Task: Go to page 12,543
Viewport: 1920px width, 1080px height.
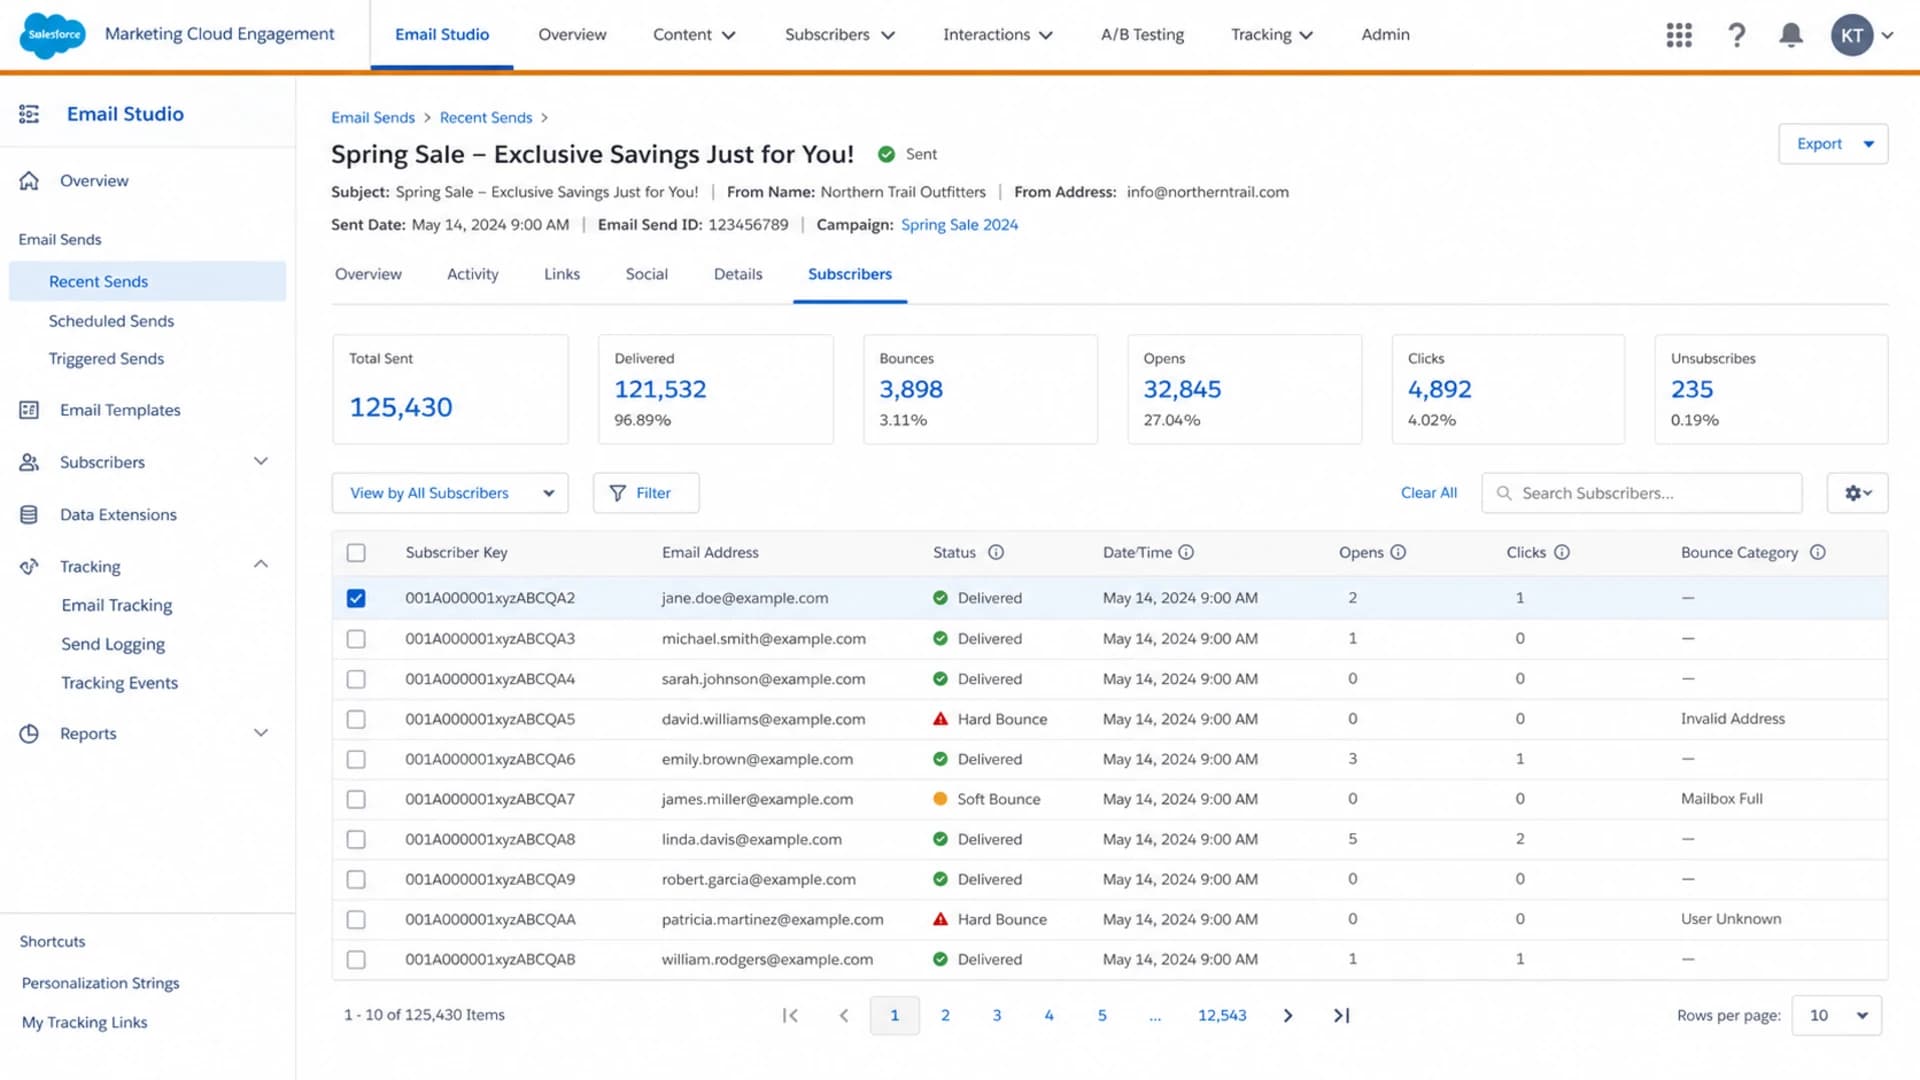Action: coord(1222,1015)
